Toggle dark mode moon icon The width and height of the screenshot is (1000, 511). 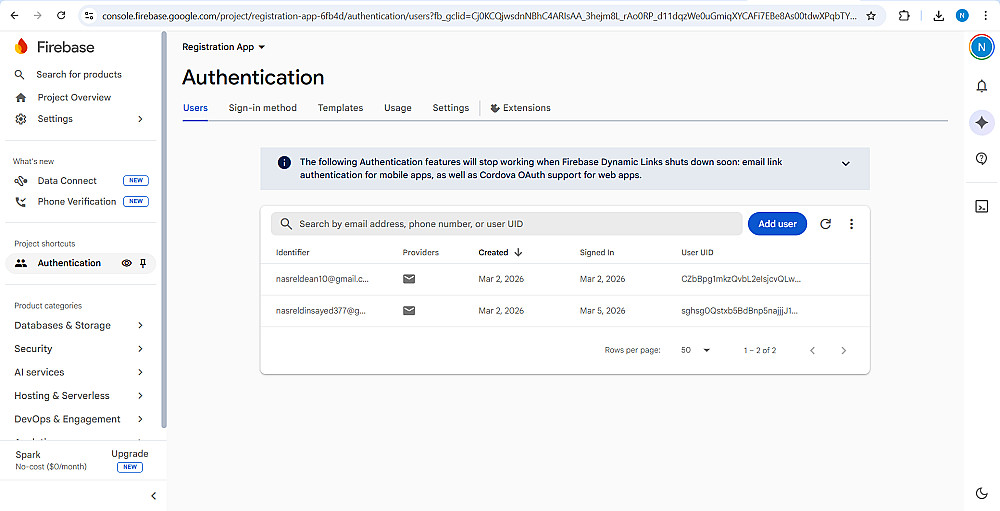[x=981, y=493]
